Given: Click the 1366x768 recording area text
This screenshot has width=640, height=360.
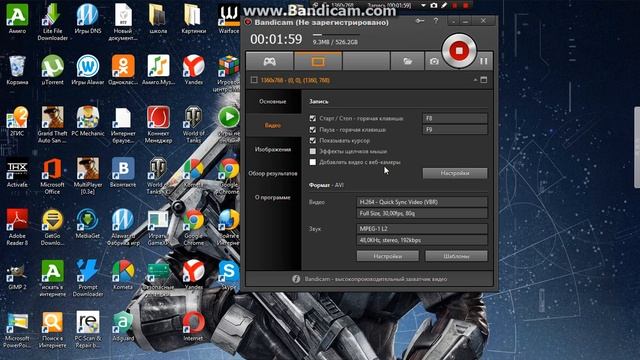Looking at the screenshot, I should pos(295,80).
